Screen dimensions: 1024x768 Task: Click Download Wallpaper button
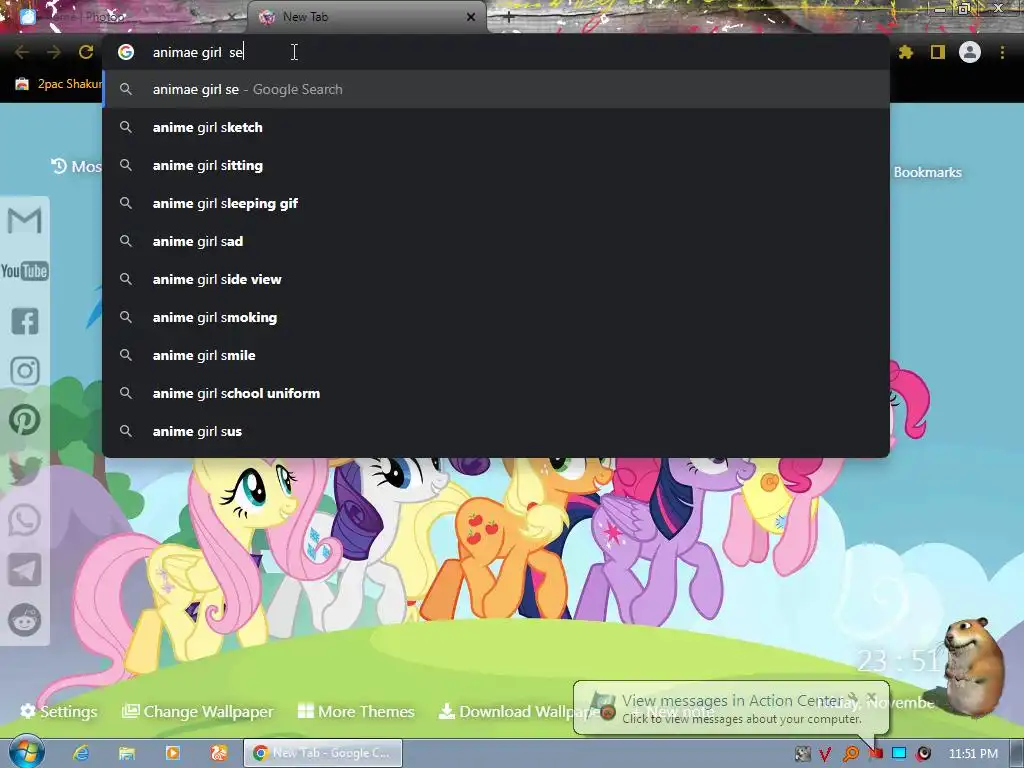[519, 711]
